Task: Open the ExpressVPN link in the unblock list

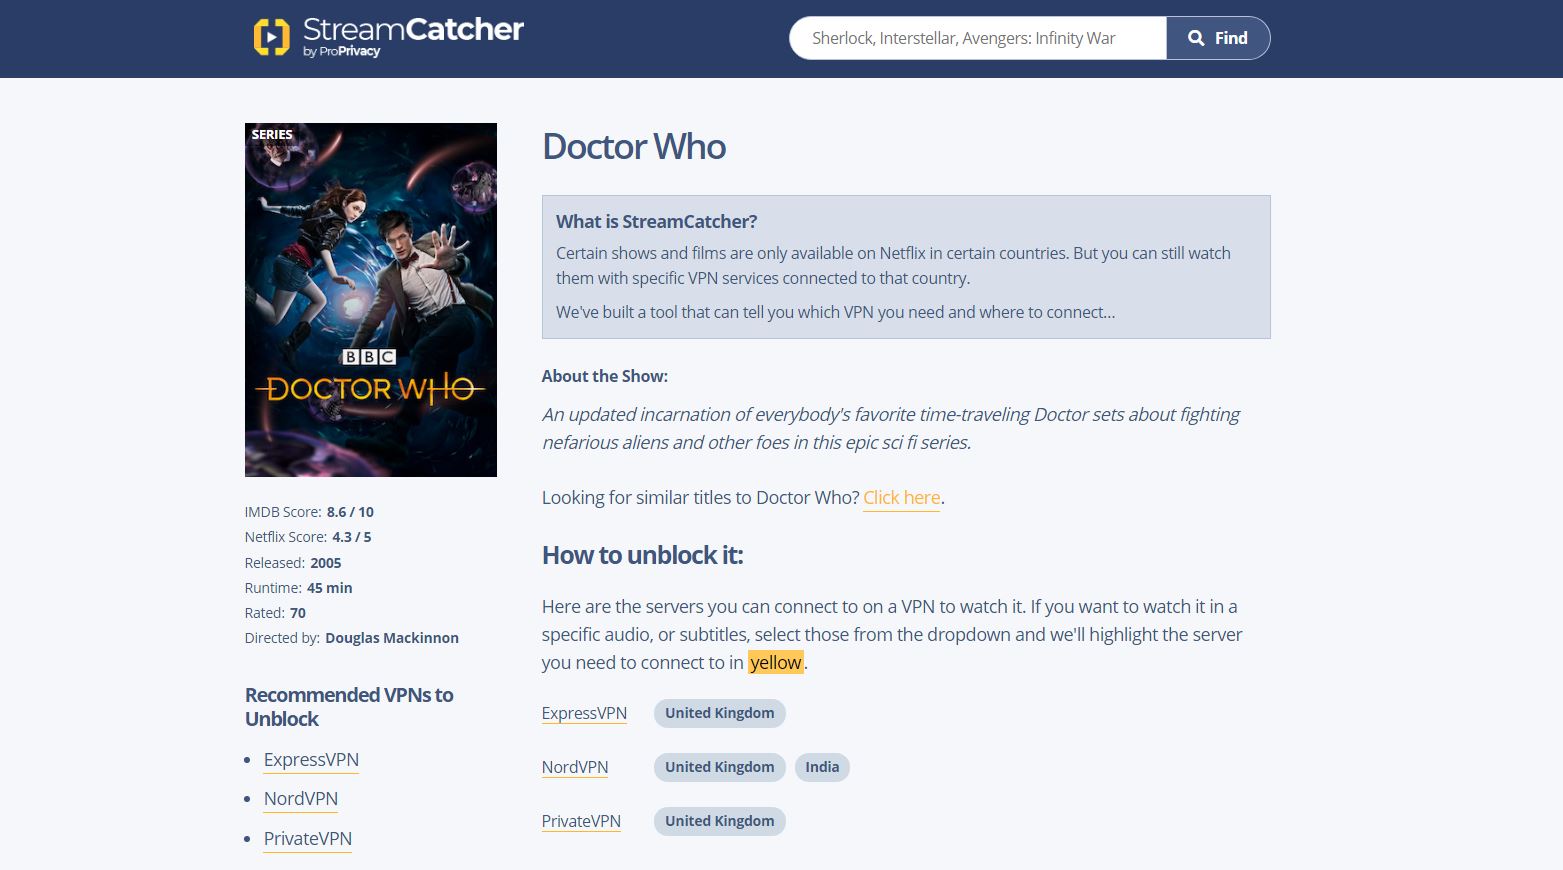Action: coord(584,713)
